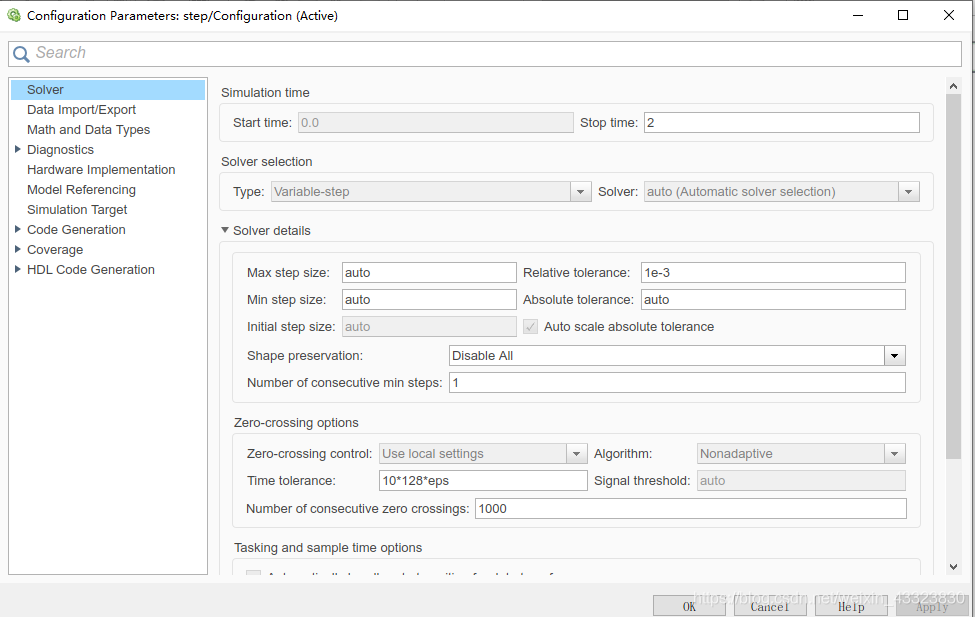Close the Configuration Parameters window
Viewport: 975px width, 617px height.
tap(949, 16)
